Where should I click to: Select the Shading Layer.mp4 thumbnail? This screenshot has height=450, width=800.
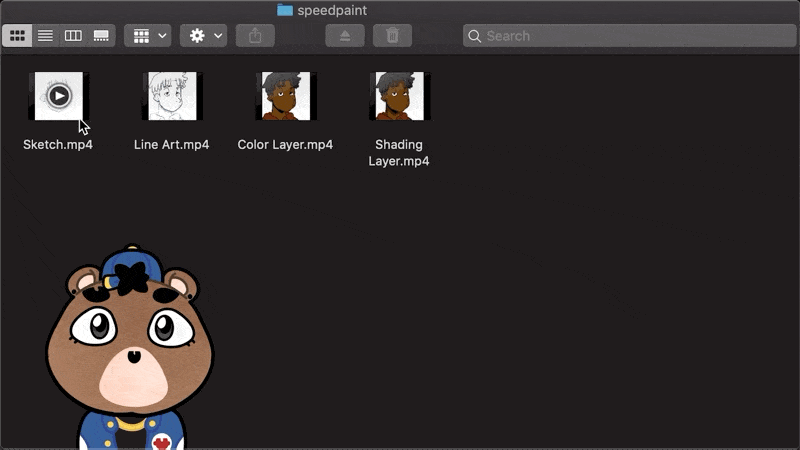click(399, 96)
